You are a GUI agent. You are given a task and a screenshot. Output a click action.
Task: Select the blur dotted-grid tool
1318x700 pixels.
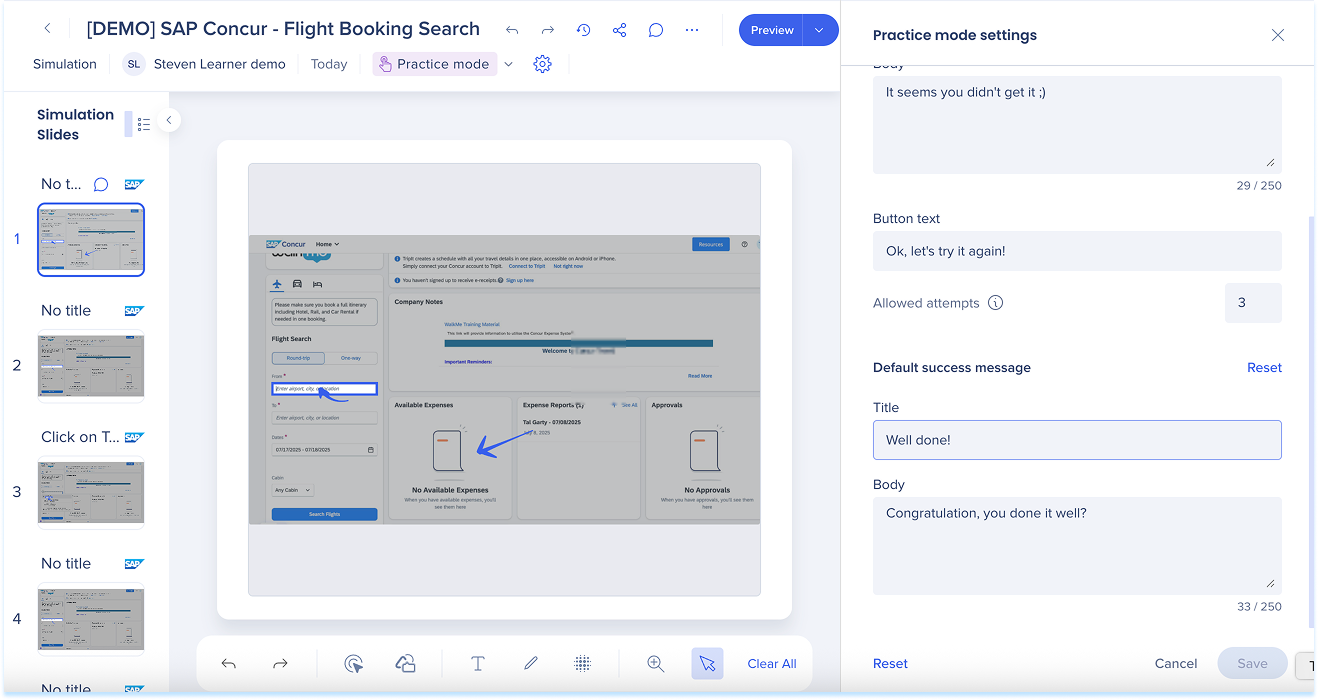(x=583, y=663)
